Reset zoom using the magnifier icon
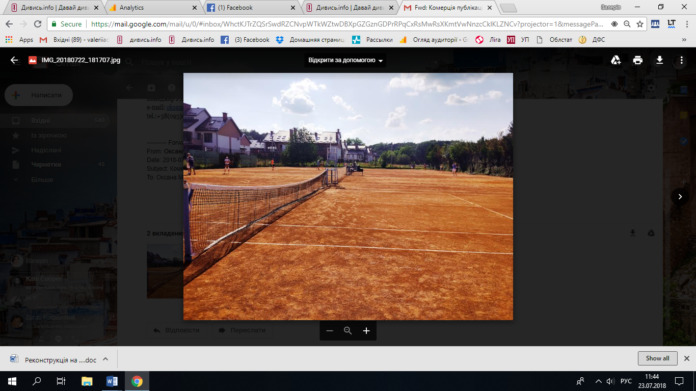 pos(348,331)
